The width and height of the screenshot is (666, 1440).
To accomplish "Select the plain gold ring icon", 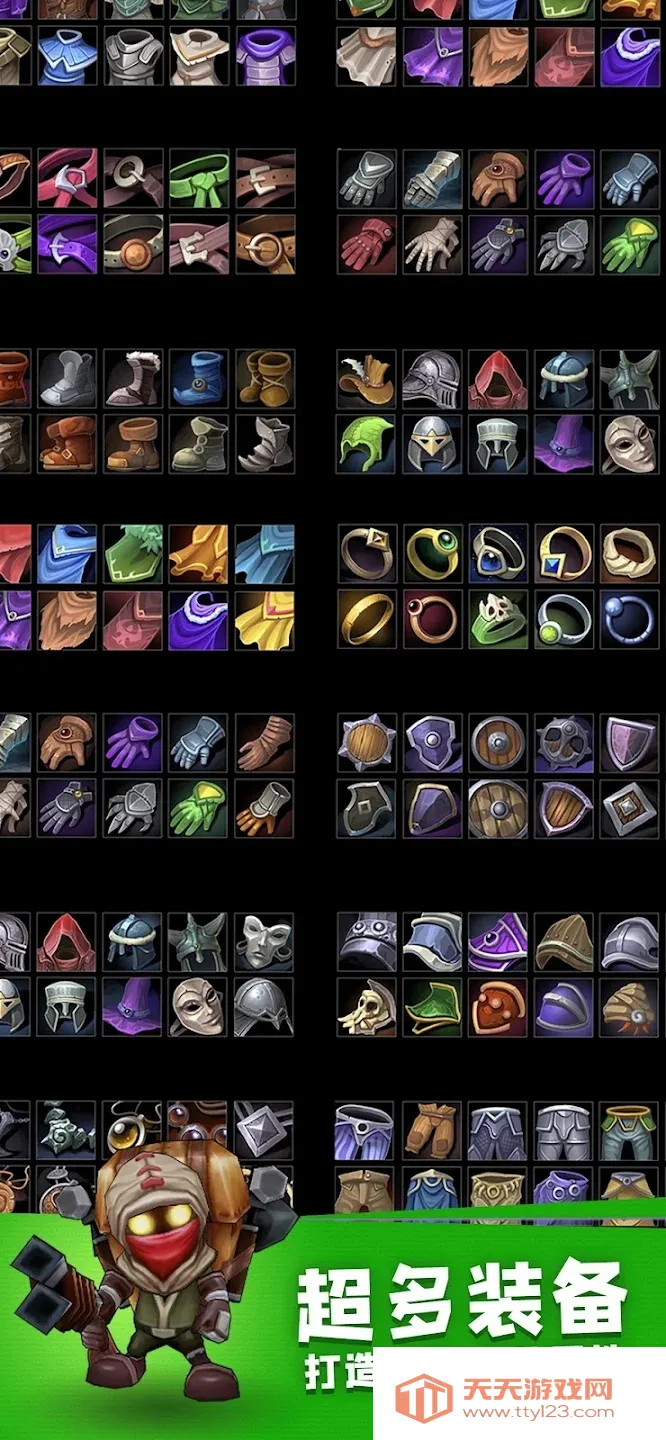I will (366, 619).
